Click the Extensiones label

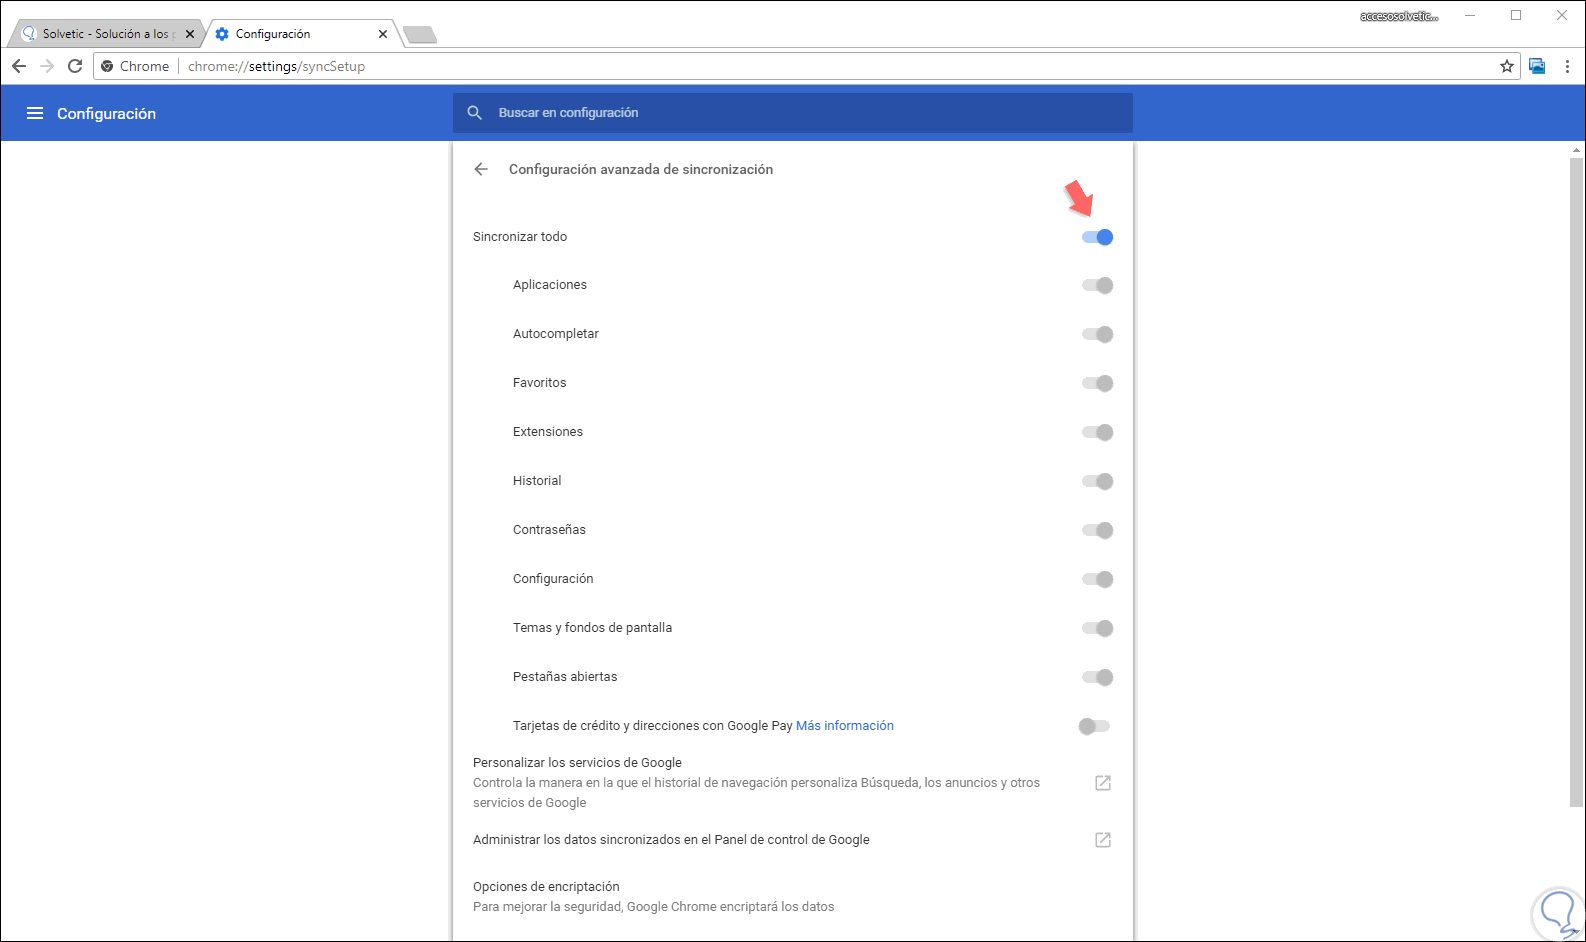548,432
